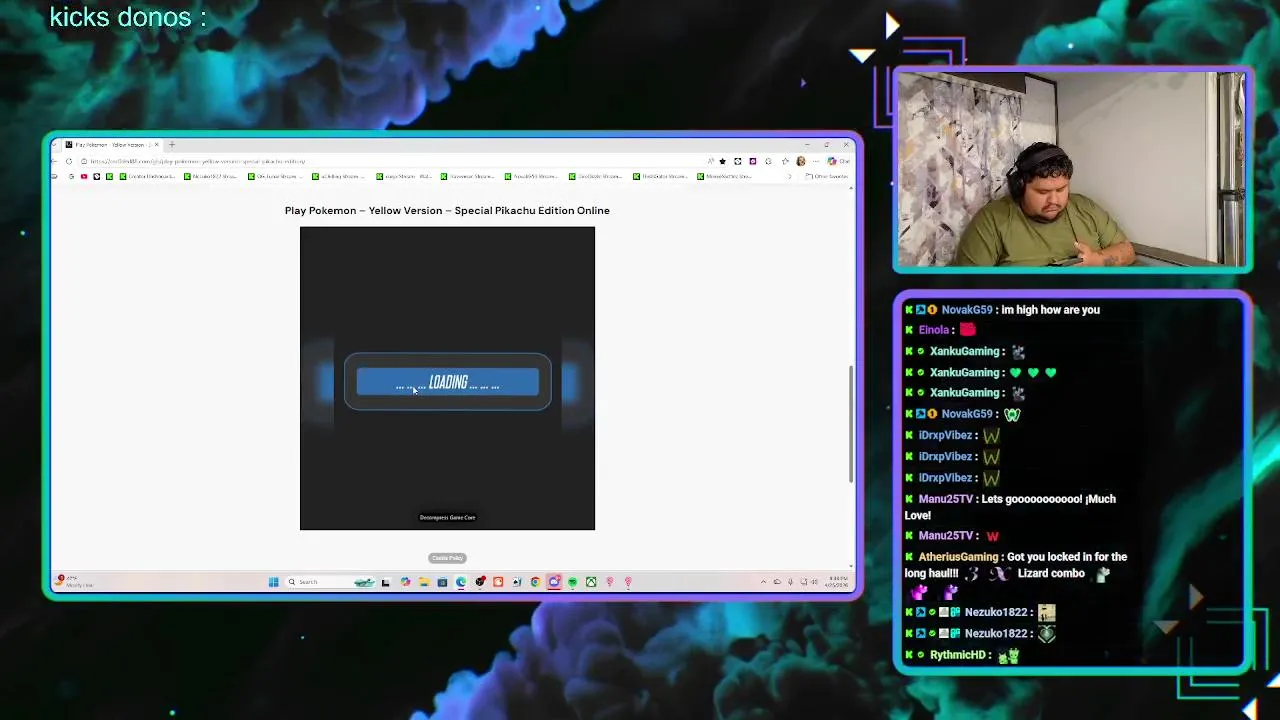Switch to Microsoft Edge on taskbar
The image size is (1280, 720).
[x=461, y=582]
